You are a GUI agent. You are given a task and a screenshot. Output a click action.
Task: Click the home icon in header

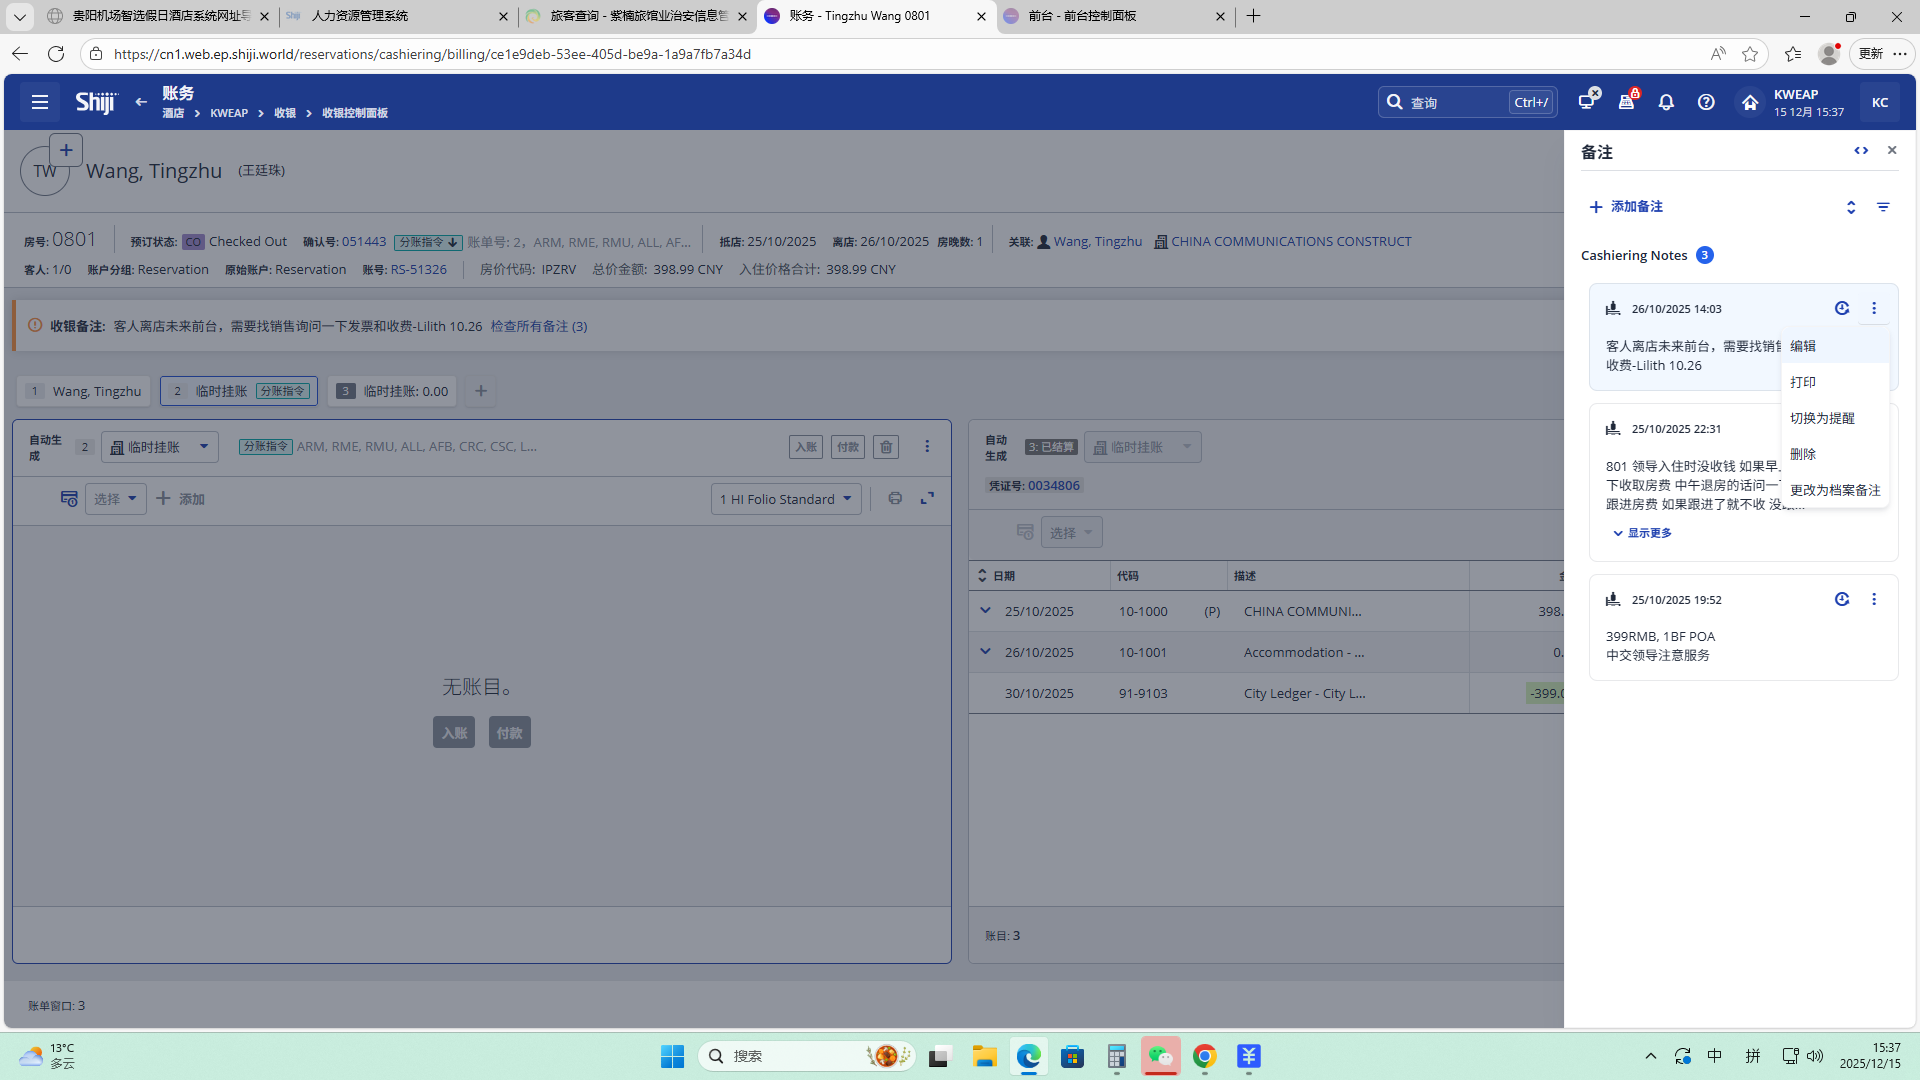point(1749,102)
